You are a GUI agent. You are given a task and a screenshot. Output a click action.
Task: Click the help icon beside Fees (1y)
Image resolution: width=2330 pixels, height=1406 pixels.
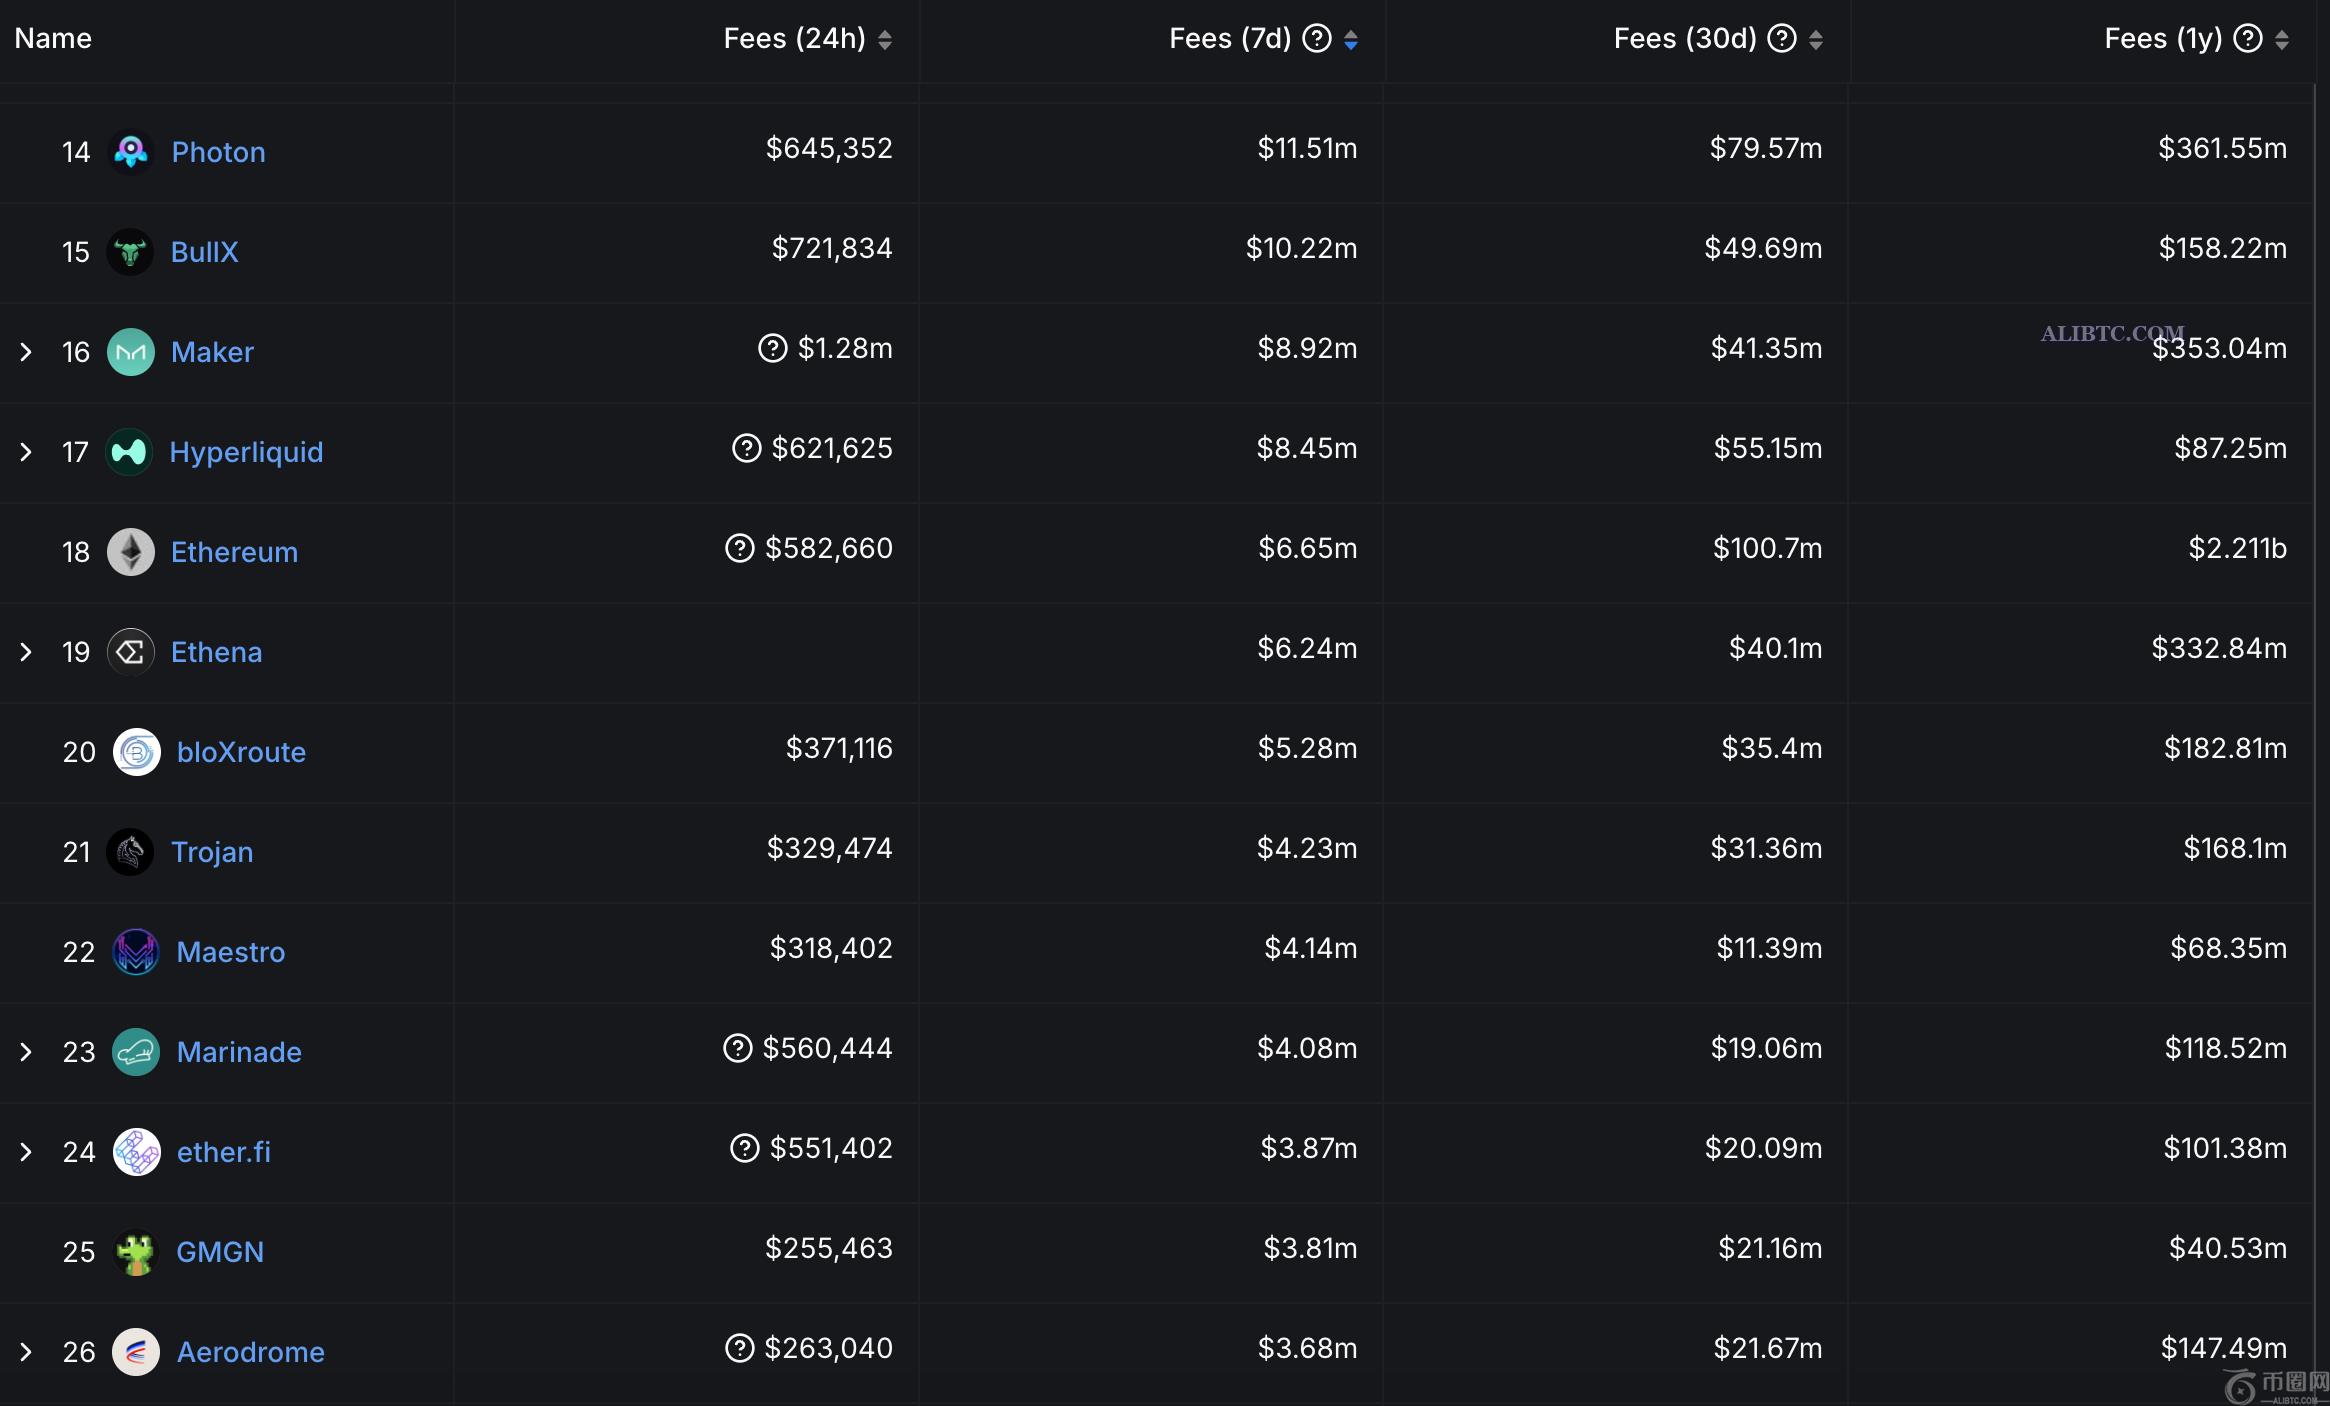[x=2248, y=39]
